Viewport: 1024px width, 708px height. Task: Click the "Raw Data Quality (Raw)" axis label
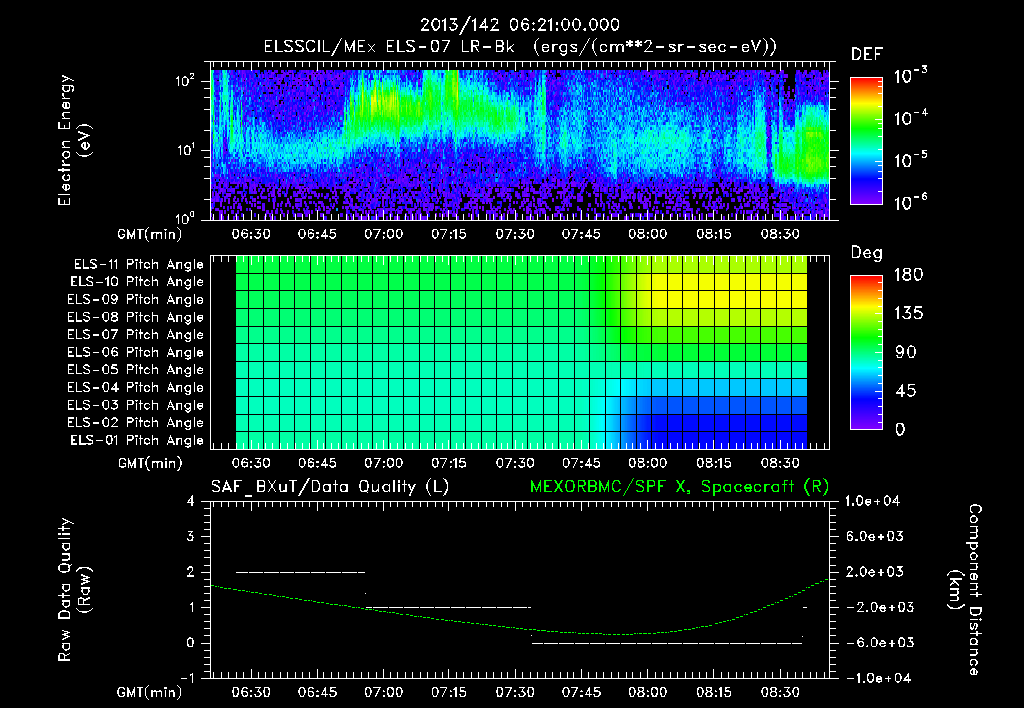click(74, 590)
